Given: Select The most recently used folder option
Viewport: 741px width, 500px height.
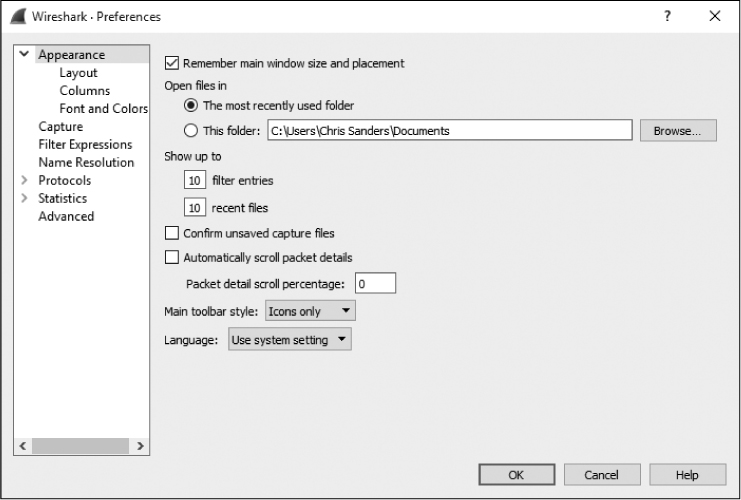Looking at the screenshot, I should click(191, 105).
